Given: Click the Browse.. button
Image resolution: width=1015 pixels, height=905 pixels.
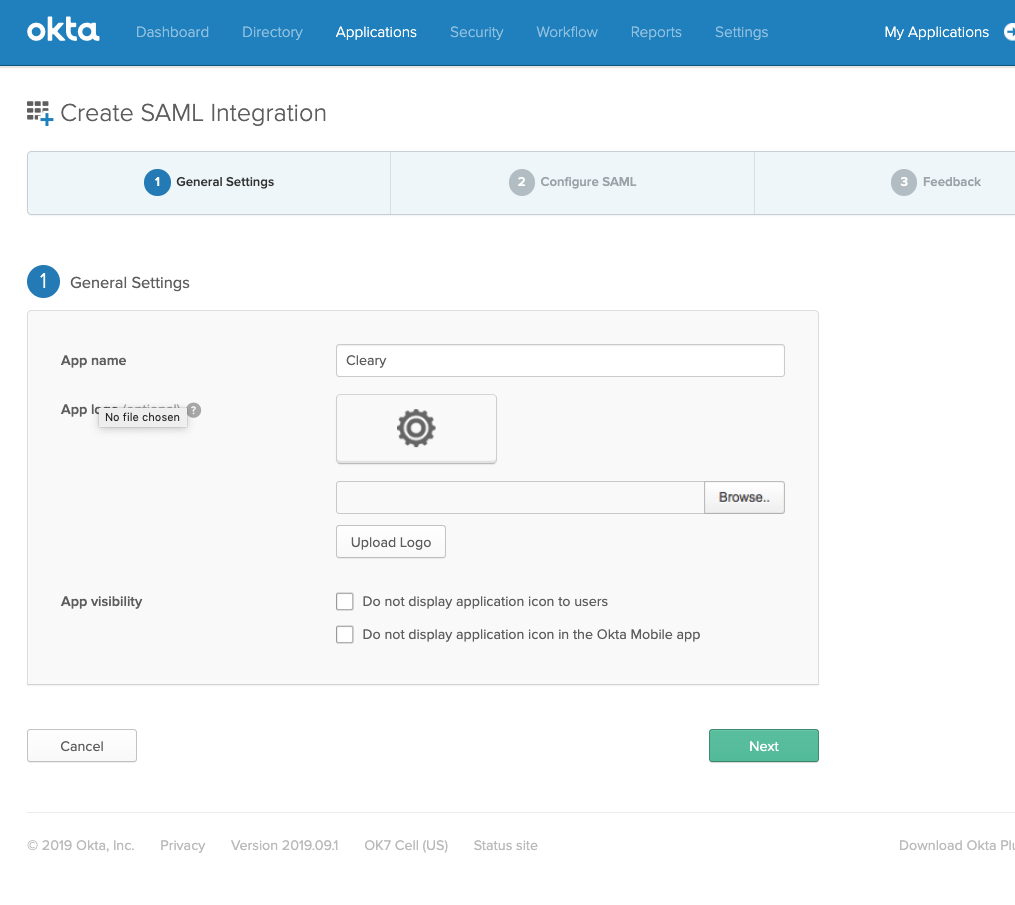Looking at the screenshot, I should pos(744,497).
